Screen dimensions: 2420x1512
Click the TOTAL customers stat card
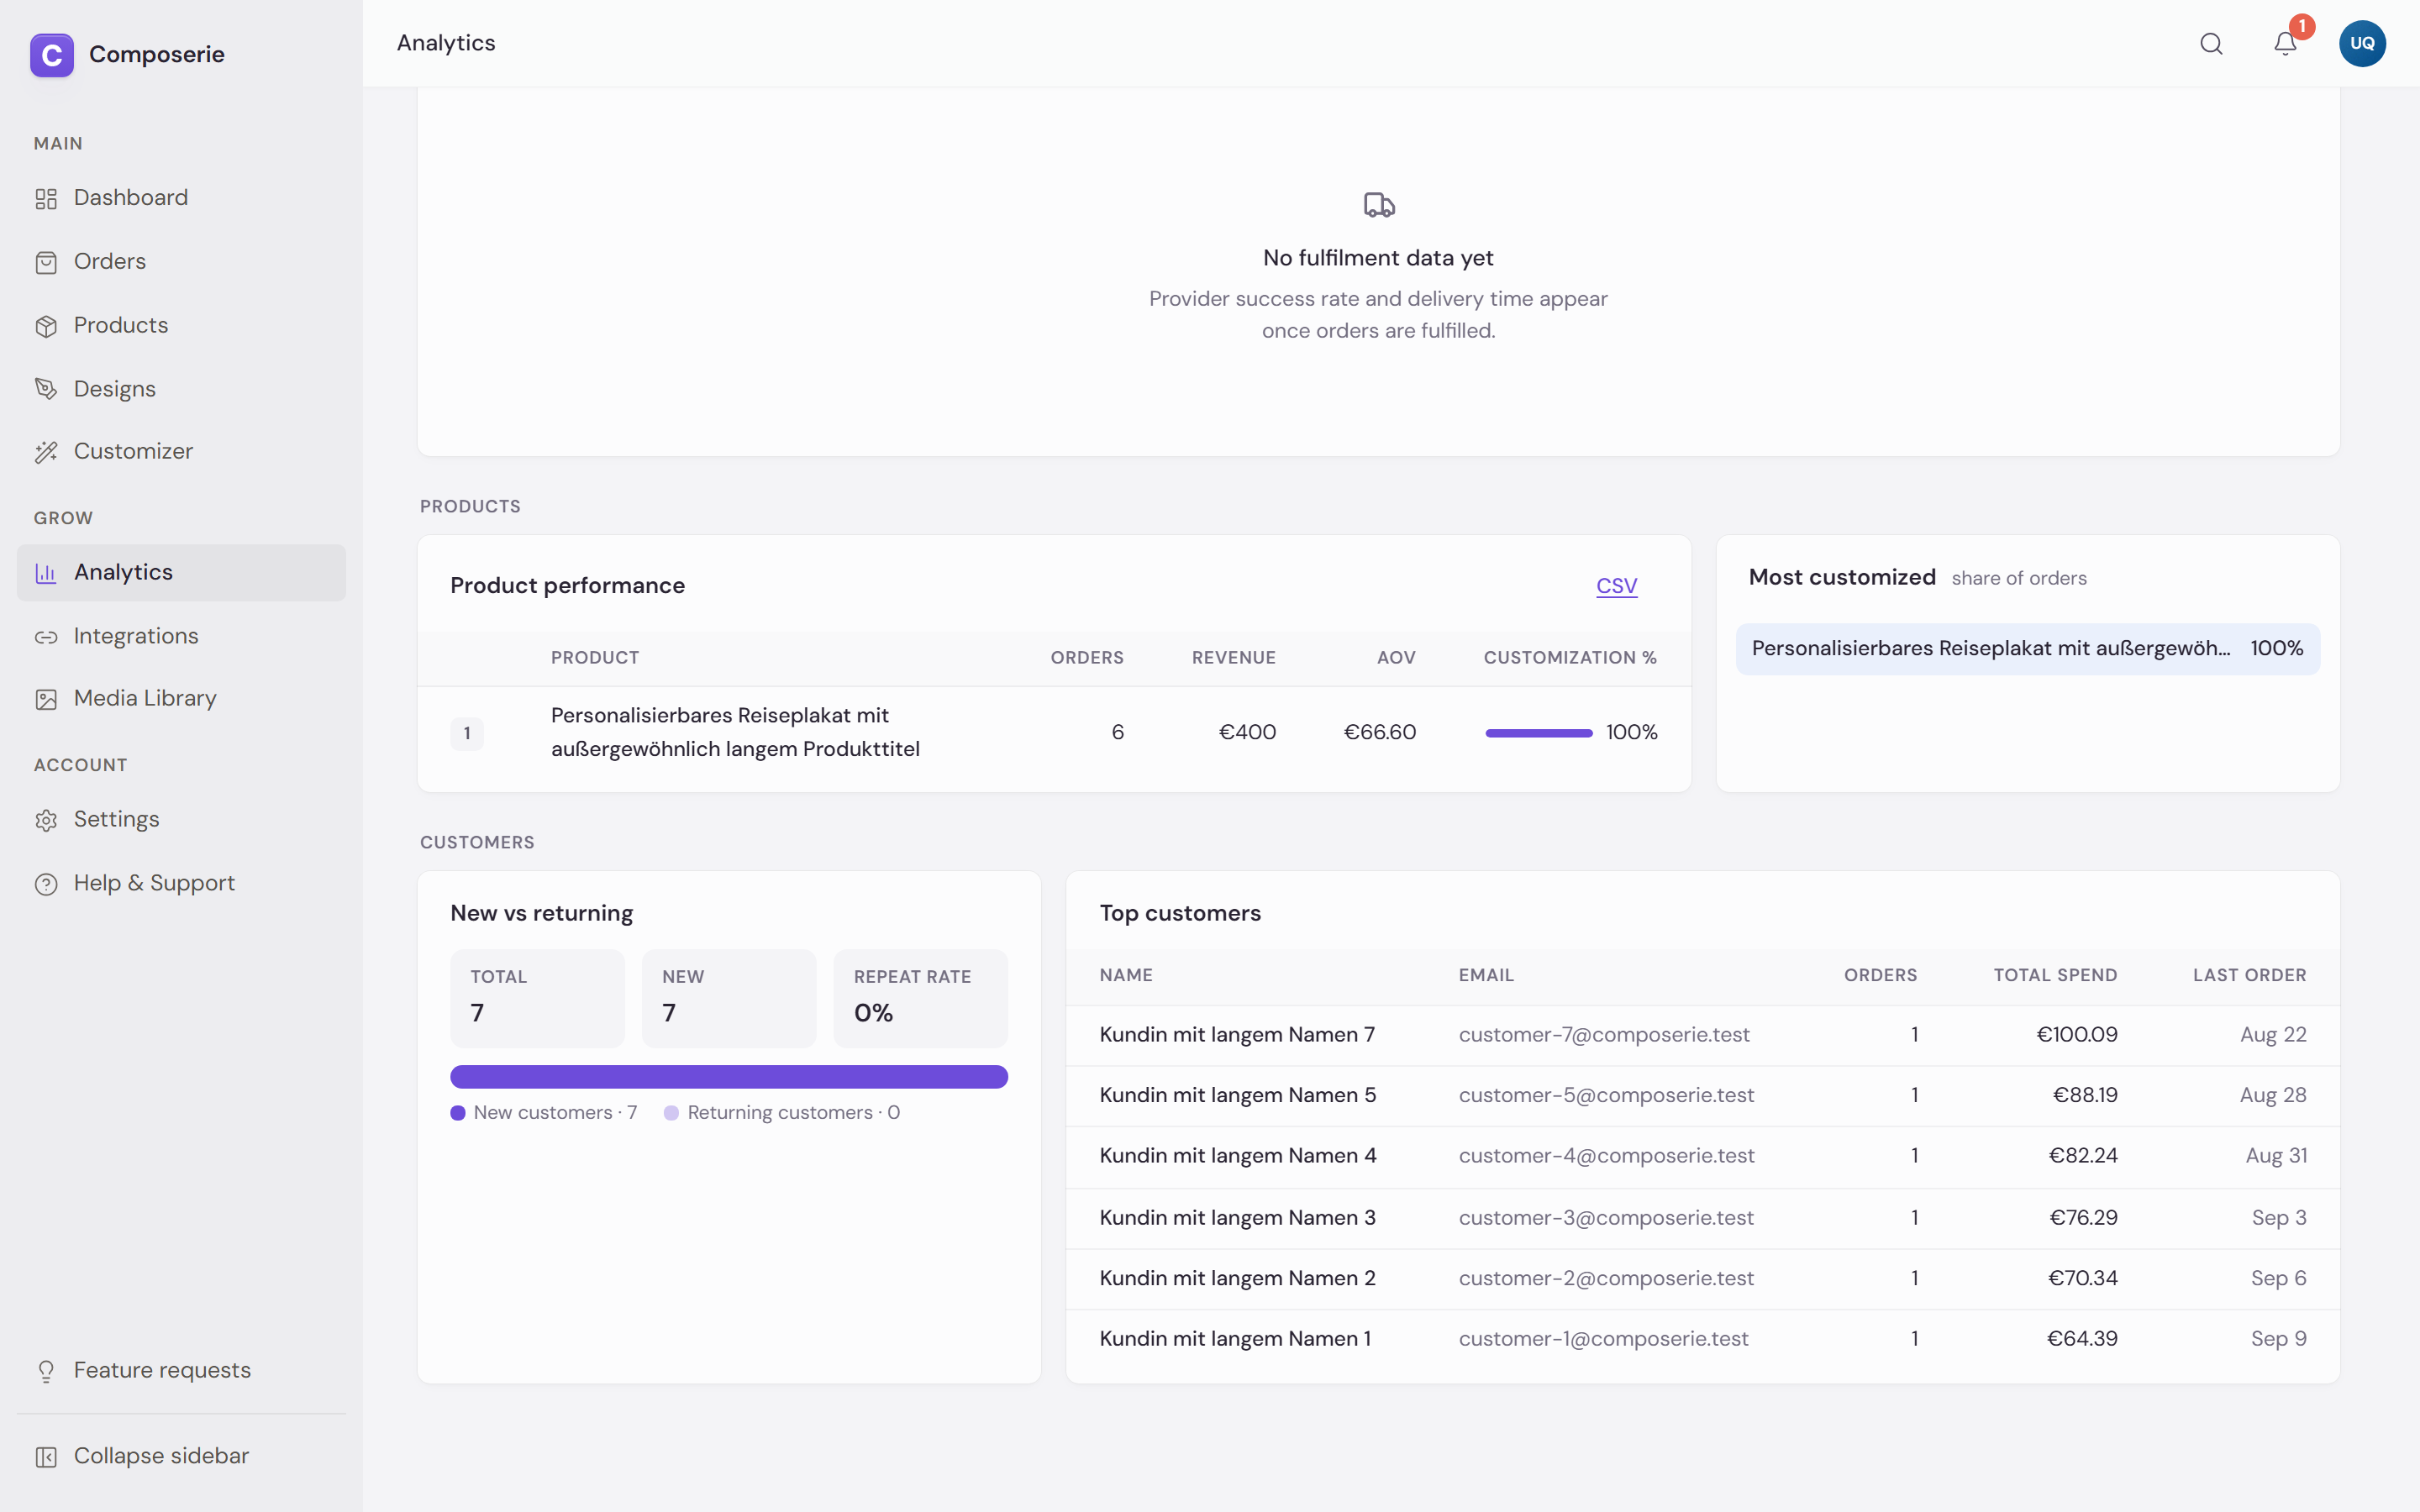pos(537,998)
